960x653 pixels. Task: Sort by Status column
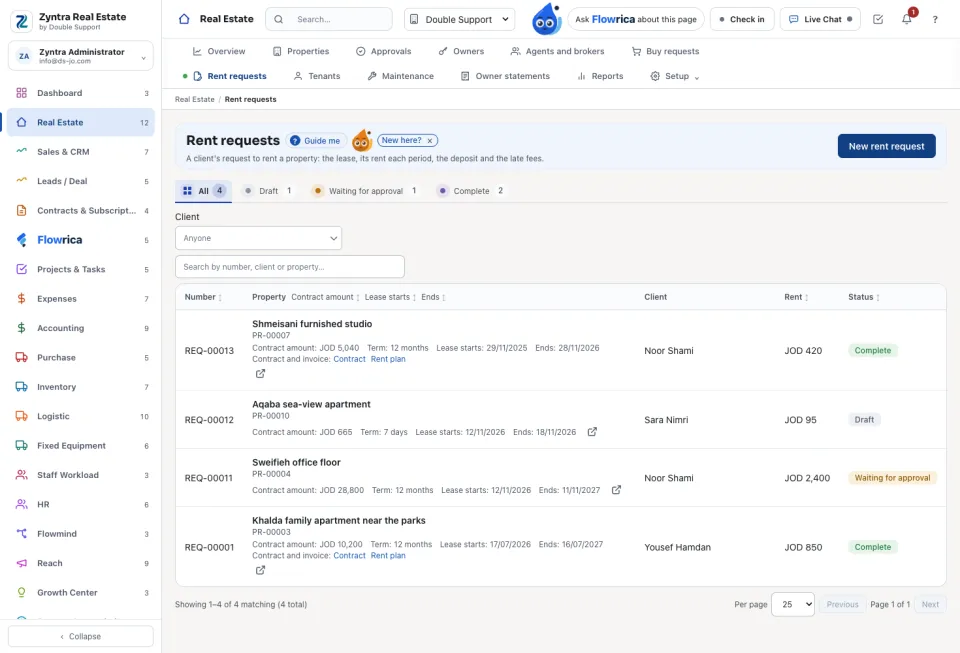tap(864, 297)
